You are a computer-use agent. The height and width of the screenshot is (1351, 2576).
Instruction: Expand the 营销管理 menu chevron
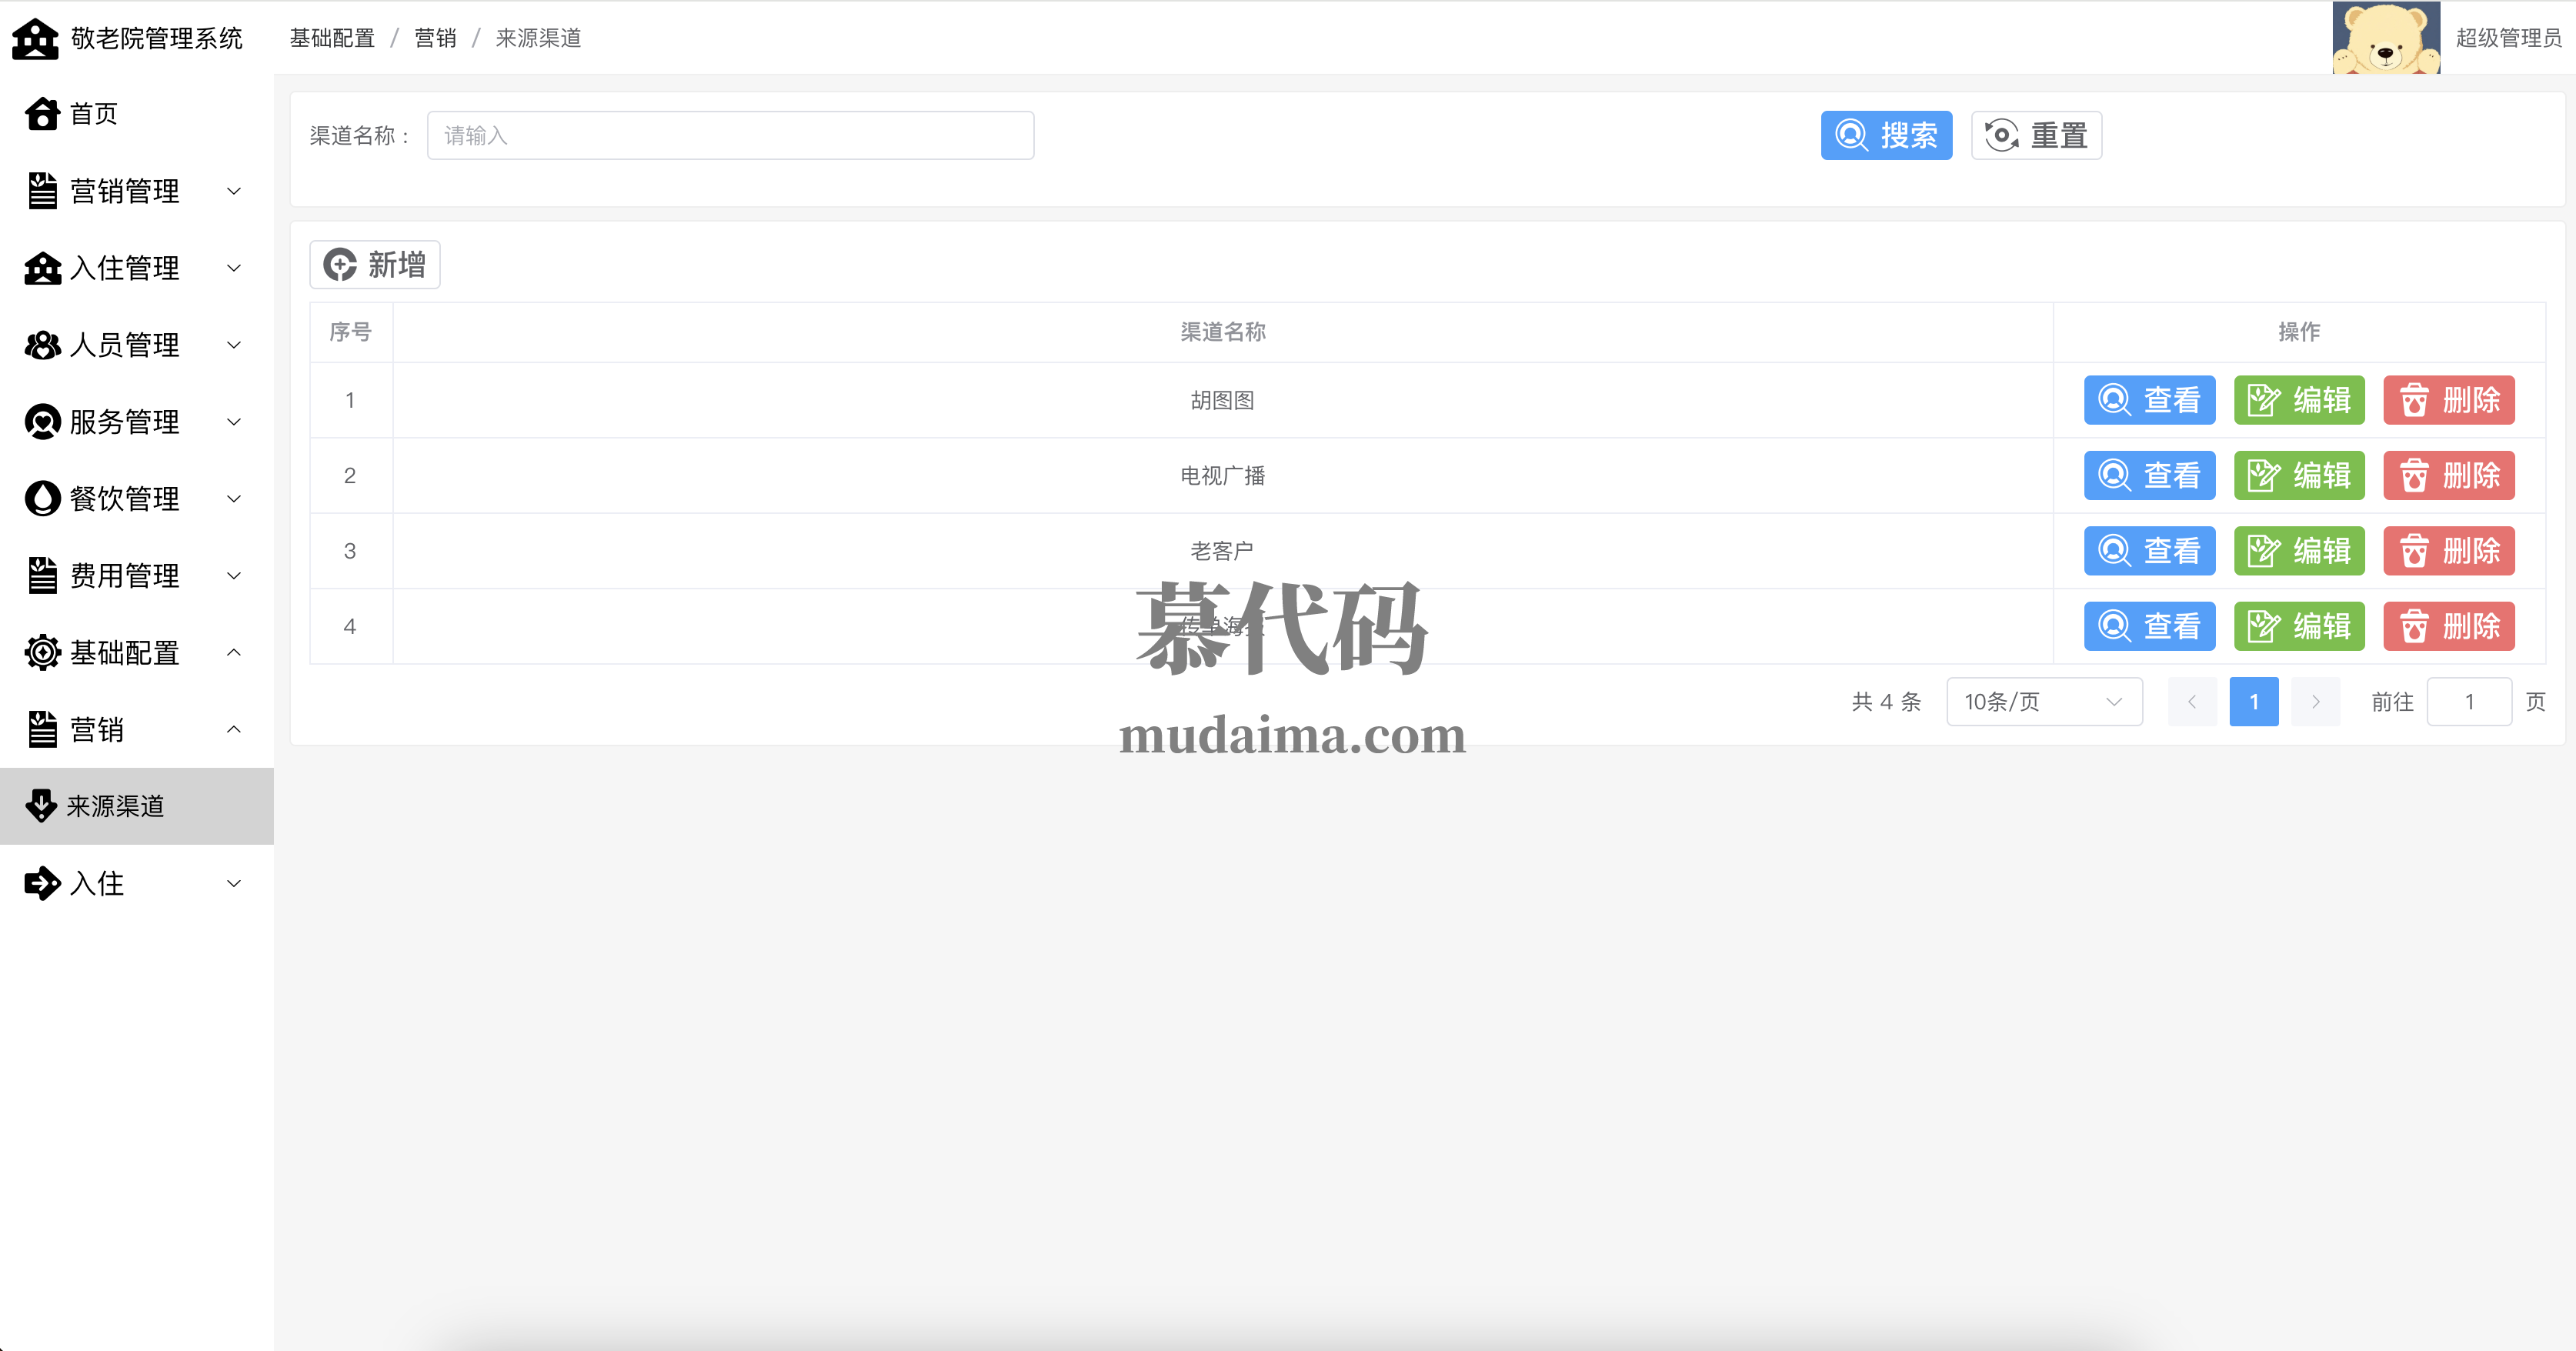coord(233,191)
